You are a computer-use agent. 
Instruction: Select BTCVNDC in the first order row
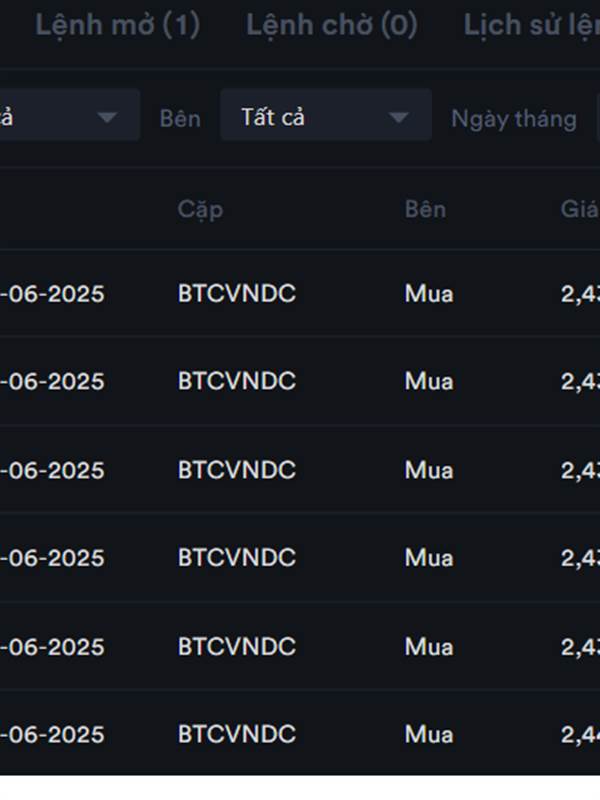(x=237, y=293)
